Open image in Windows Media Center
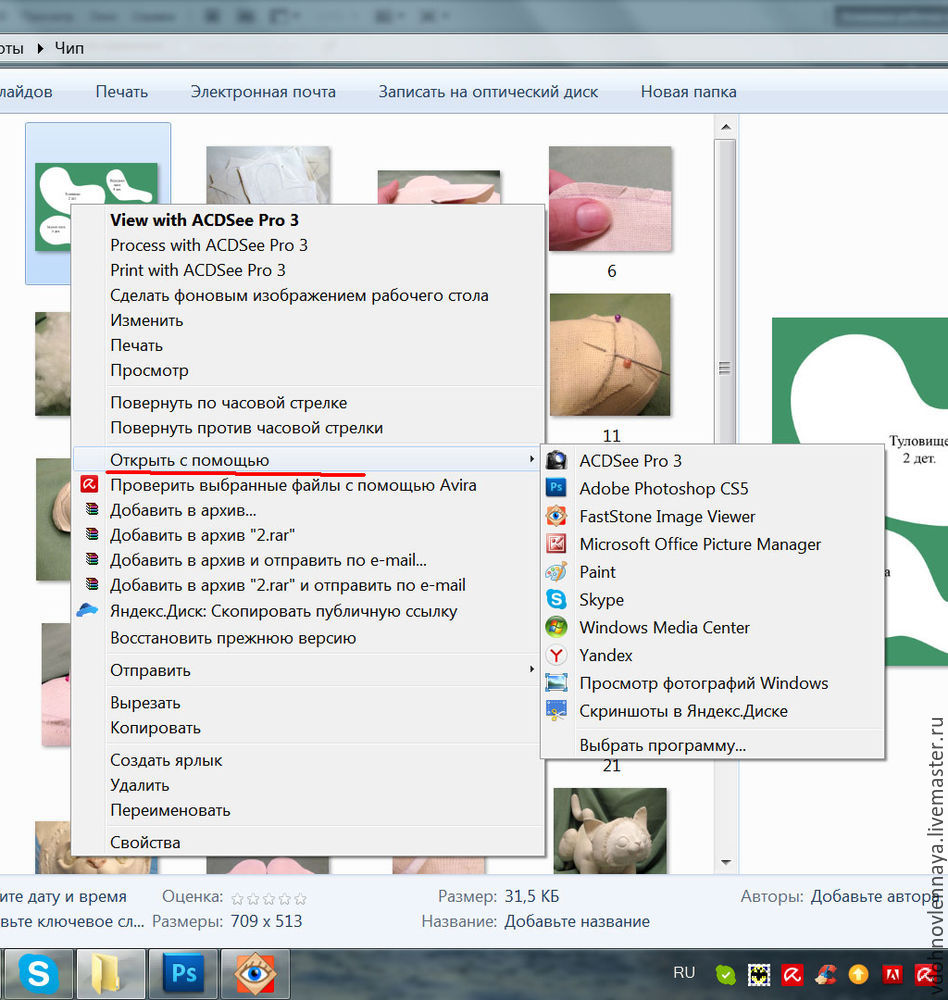The width and height of the screenshot is (948, 1000). click(x=712, y=628)
